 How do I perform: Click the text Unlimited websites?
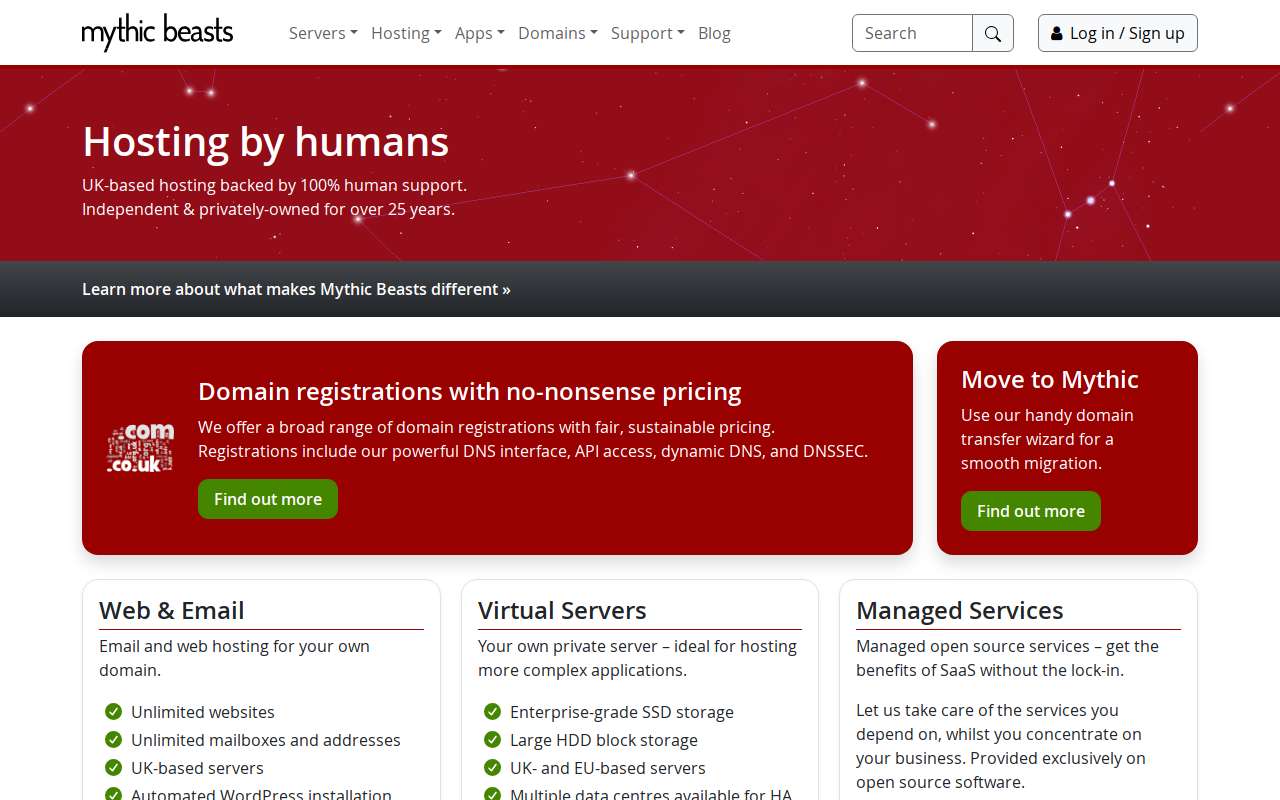pyautogui.click(x=203, y=712)
